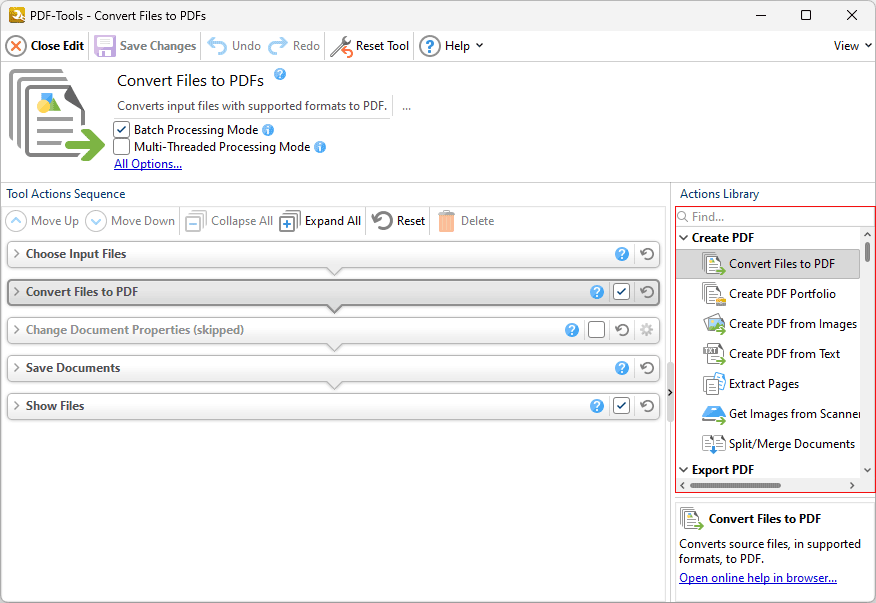Click the Expand All button
Image resolution: width=876 pixels, height=603 pixels.
click(x=320, y=221)
